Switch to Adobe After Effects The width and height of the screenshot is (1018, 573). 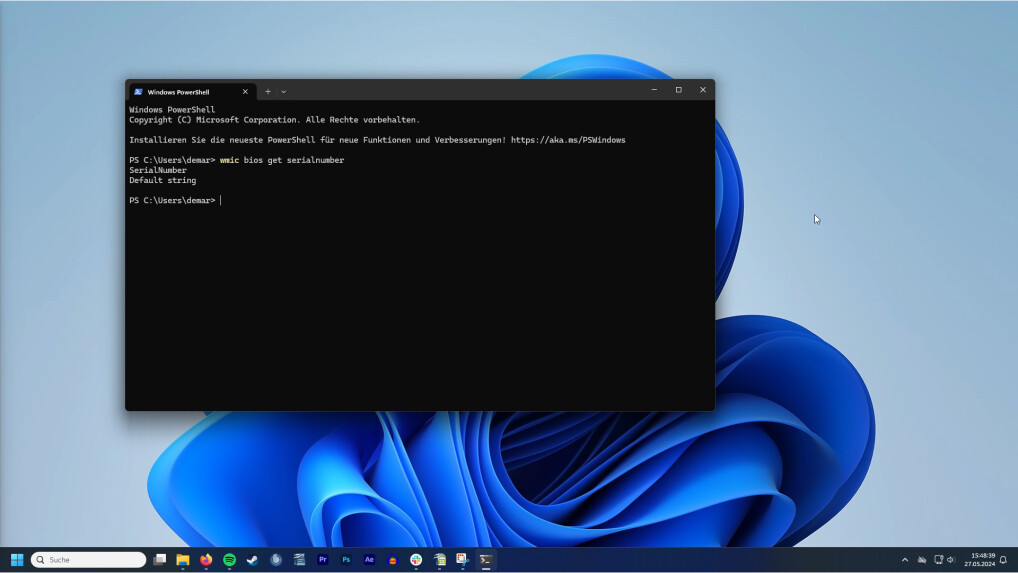pos(369,560)
